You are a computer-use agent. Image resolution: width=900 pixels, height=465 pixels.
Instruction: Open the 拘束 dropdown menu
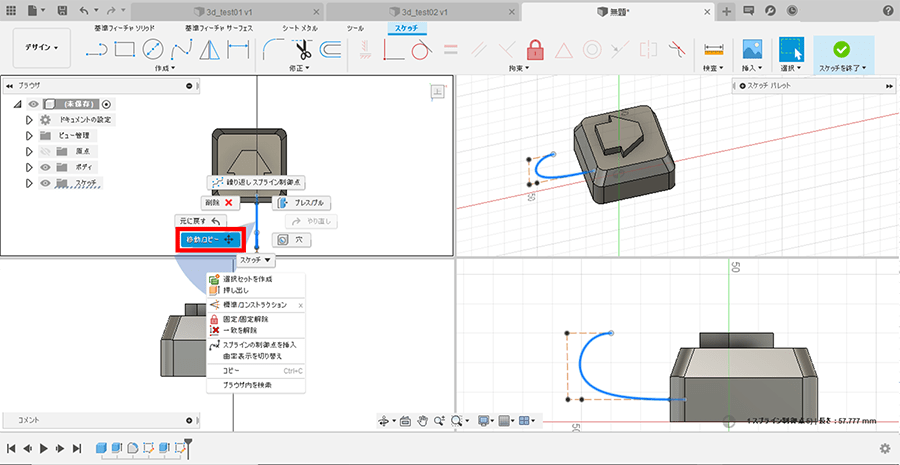(x=519, y=68)
